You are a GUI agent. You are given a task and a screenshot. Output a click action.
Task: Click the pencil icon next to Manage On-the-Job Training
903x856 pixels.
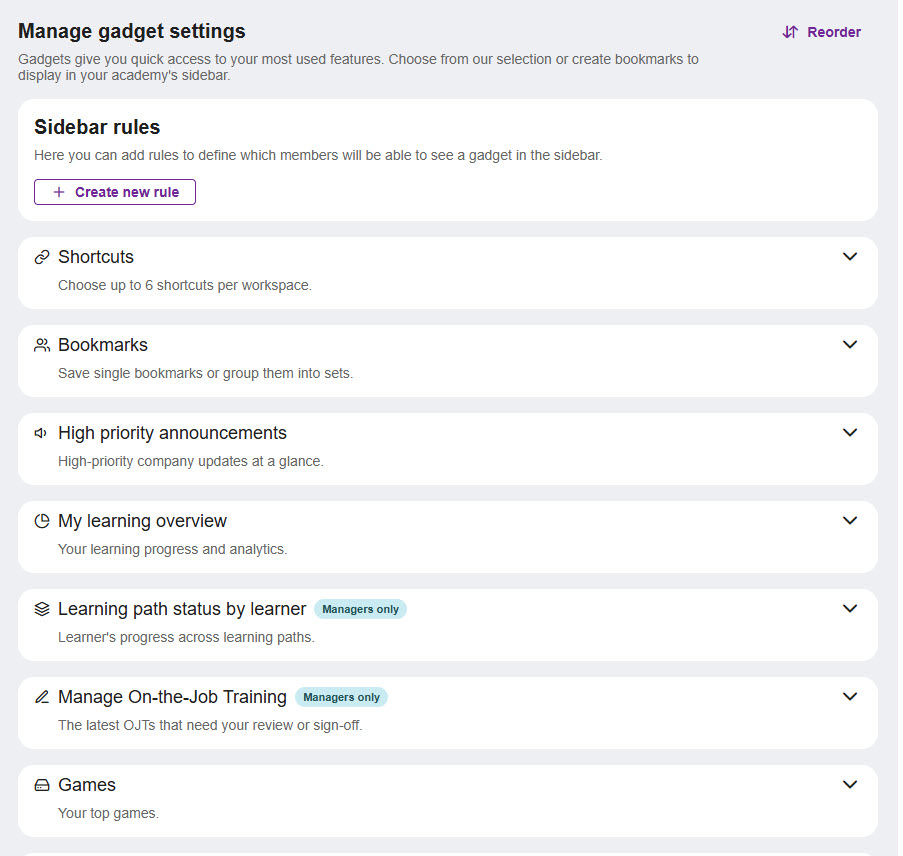pyautogui.click(x=41, y=697)
